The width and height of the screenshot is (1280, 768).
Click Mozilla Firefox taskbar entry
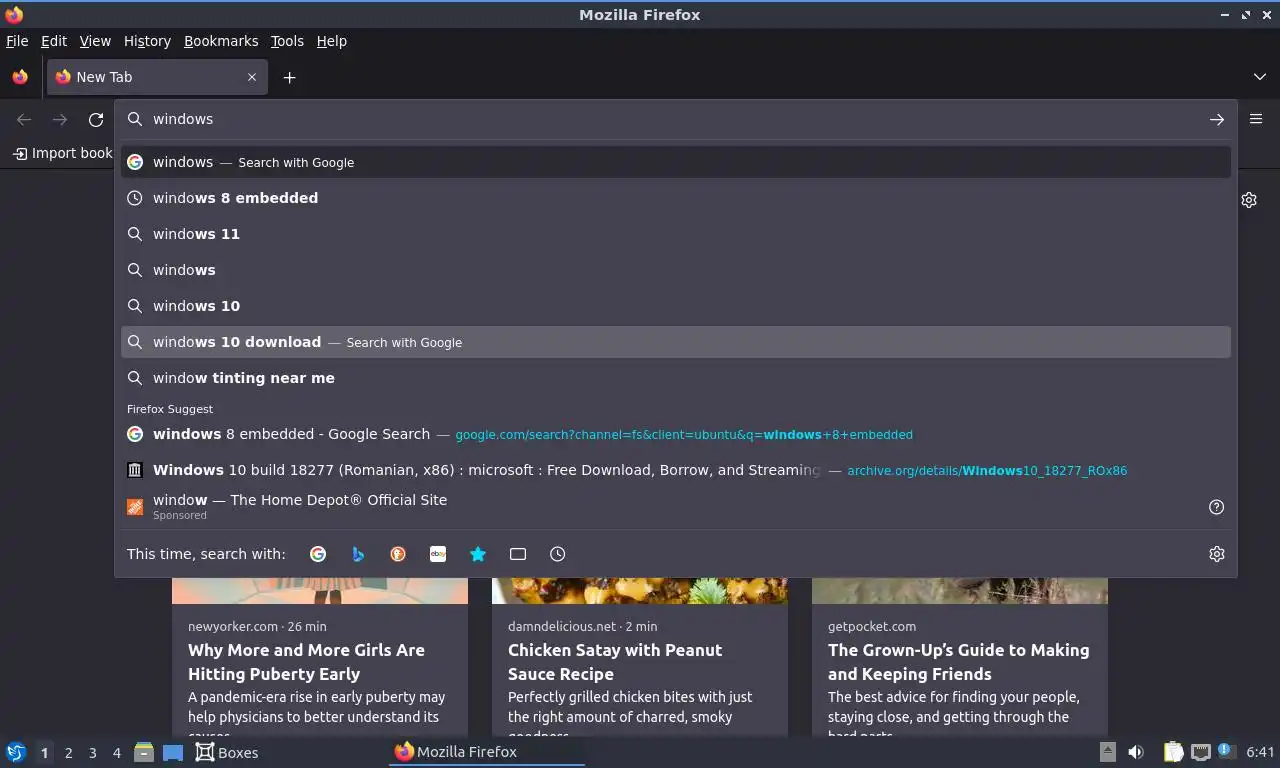tap(487, 752)
